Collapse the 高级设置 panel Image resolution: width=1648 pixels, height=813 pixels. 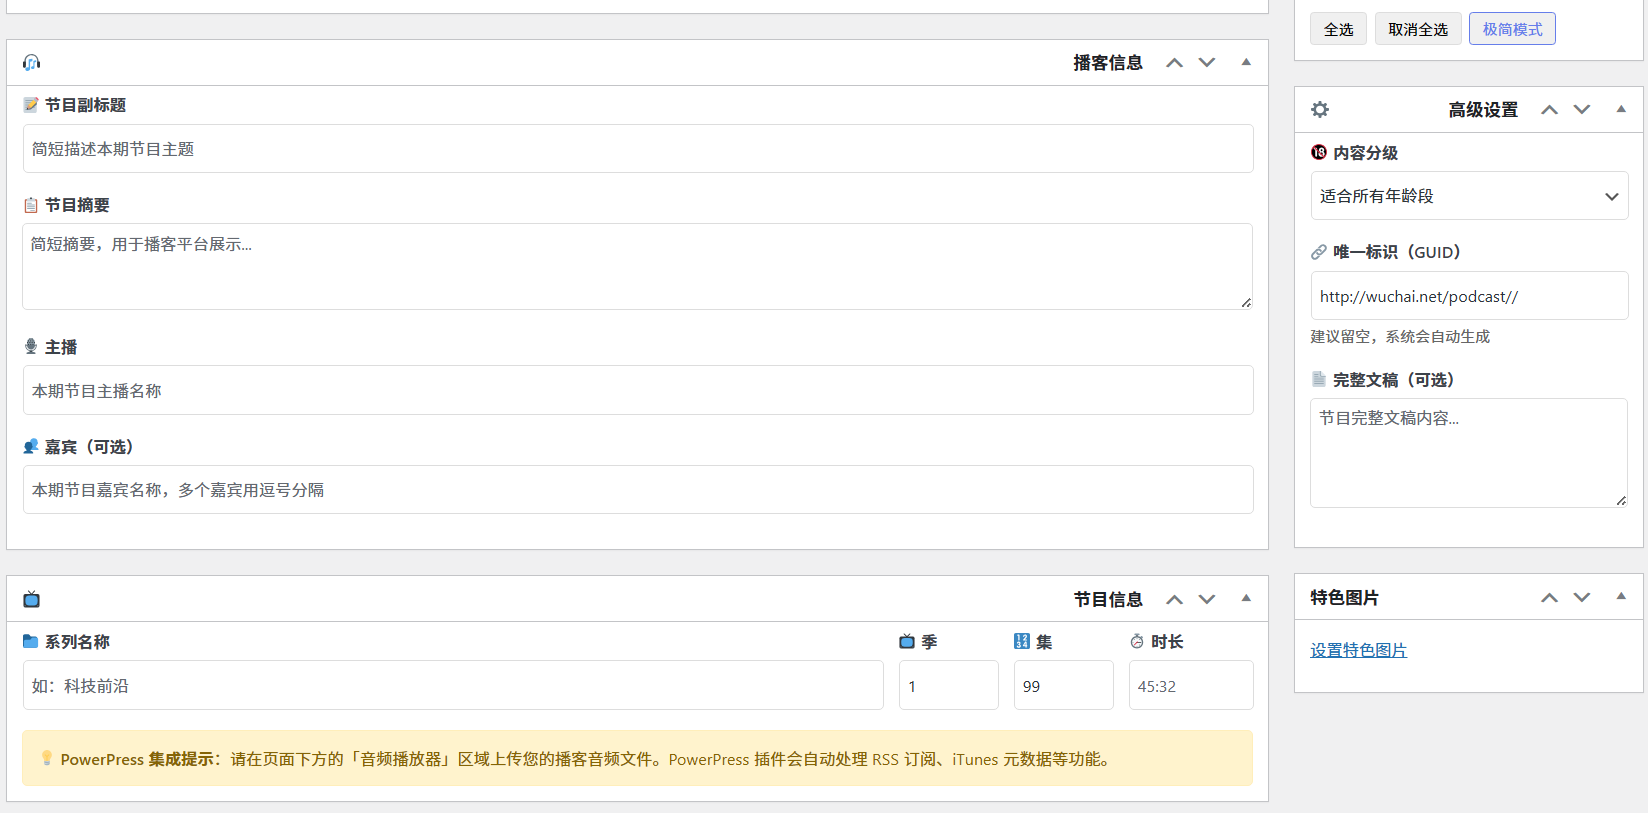1621,109
